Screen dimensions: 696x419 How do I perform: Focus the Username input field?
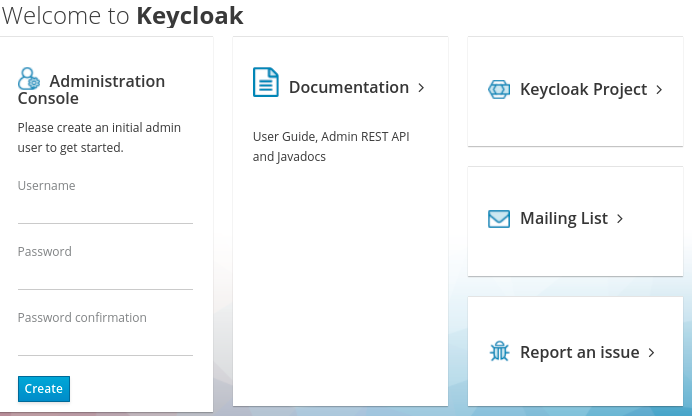105,211
